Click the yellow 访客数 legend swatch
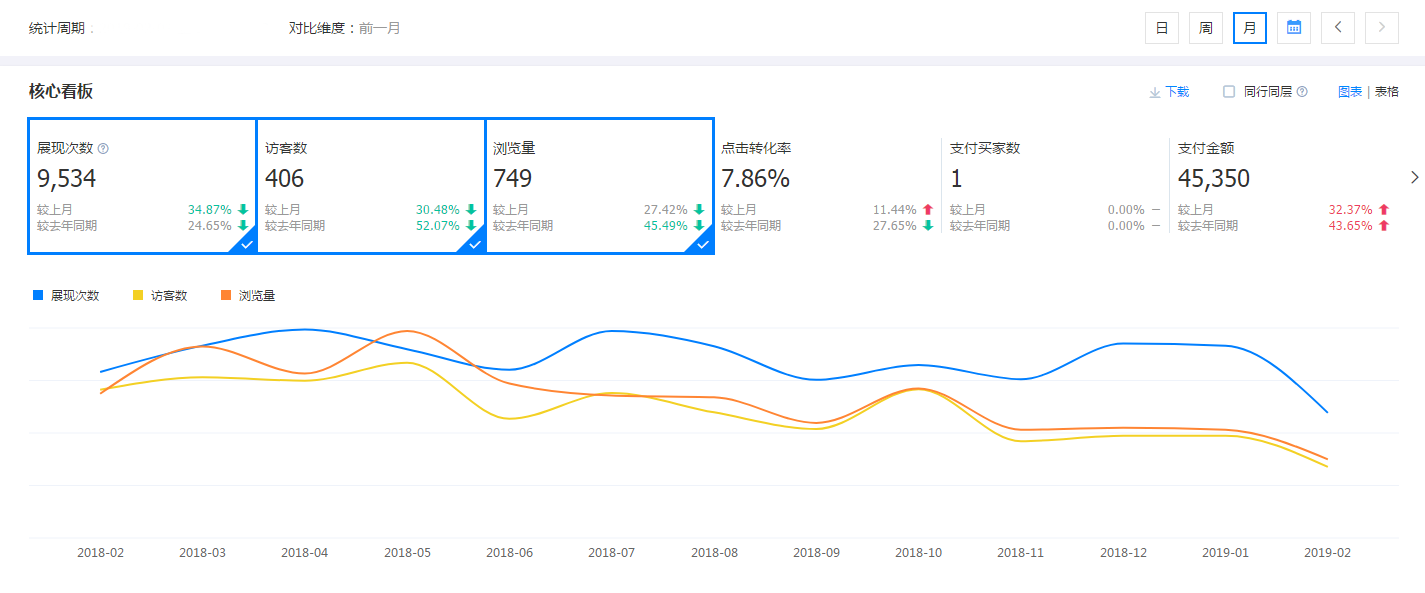The height and width of the screenshot is (593, 1425). pyautogui.click(x=139, y=295)
